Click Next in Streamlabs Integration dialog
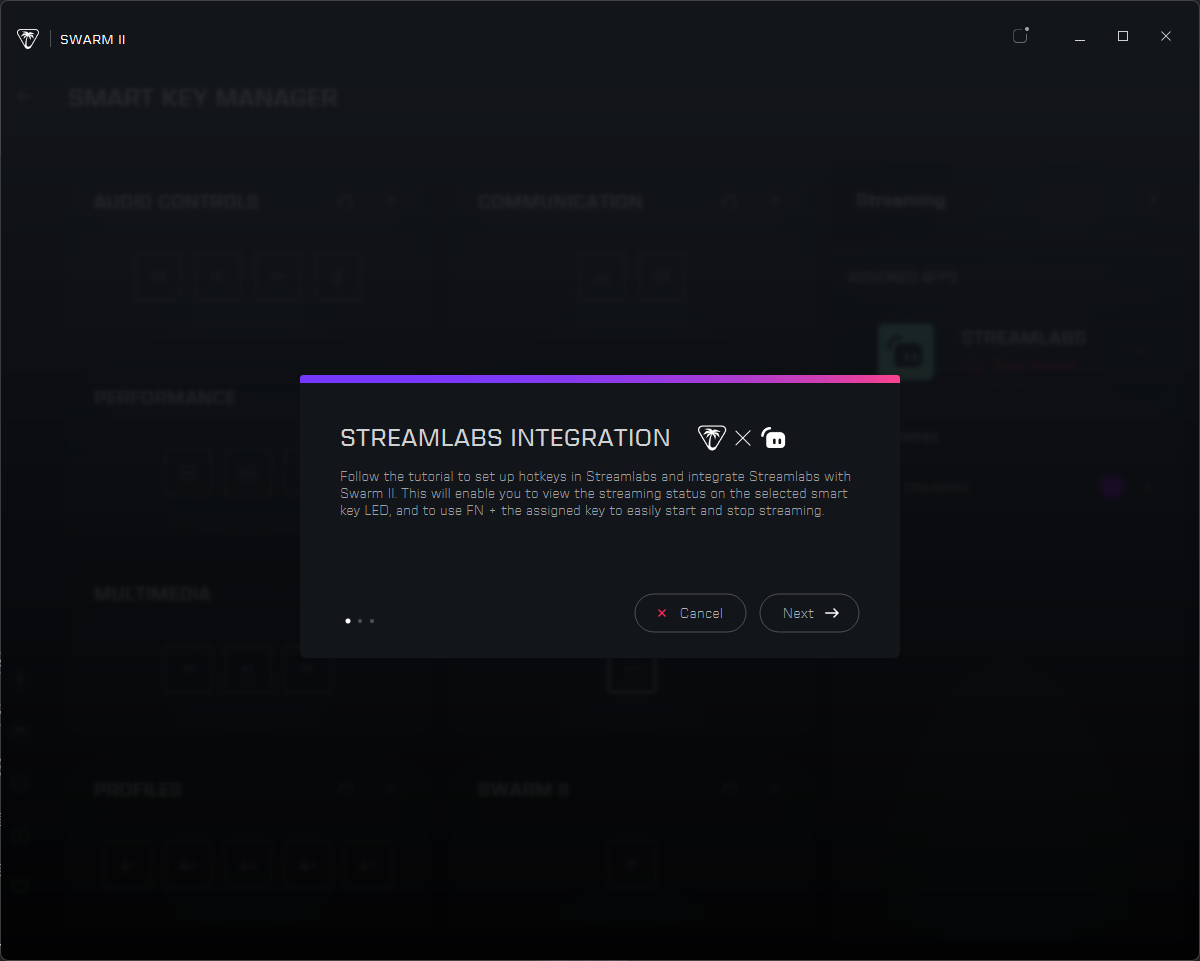The image size is (1200, 961). pos(809,613)
